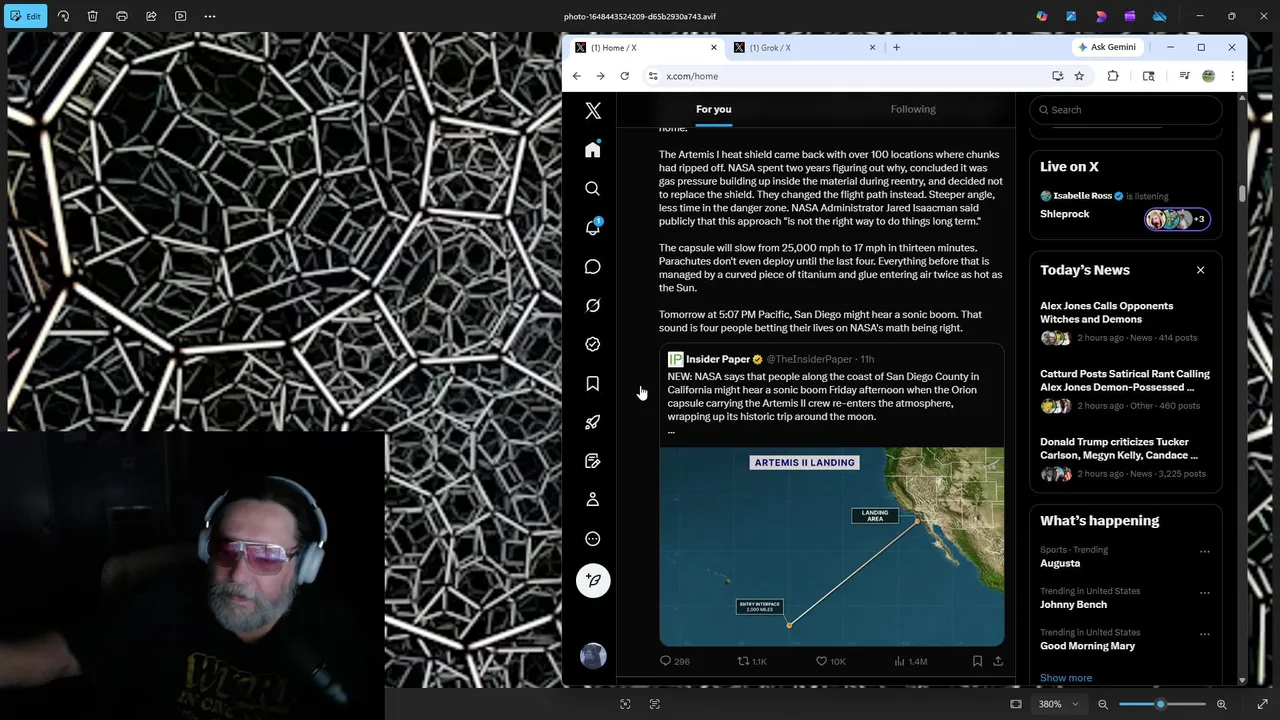Open Insider Paper quoted post profile
1280x720 pixels.
717,359
